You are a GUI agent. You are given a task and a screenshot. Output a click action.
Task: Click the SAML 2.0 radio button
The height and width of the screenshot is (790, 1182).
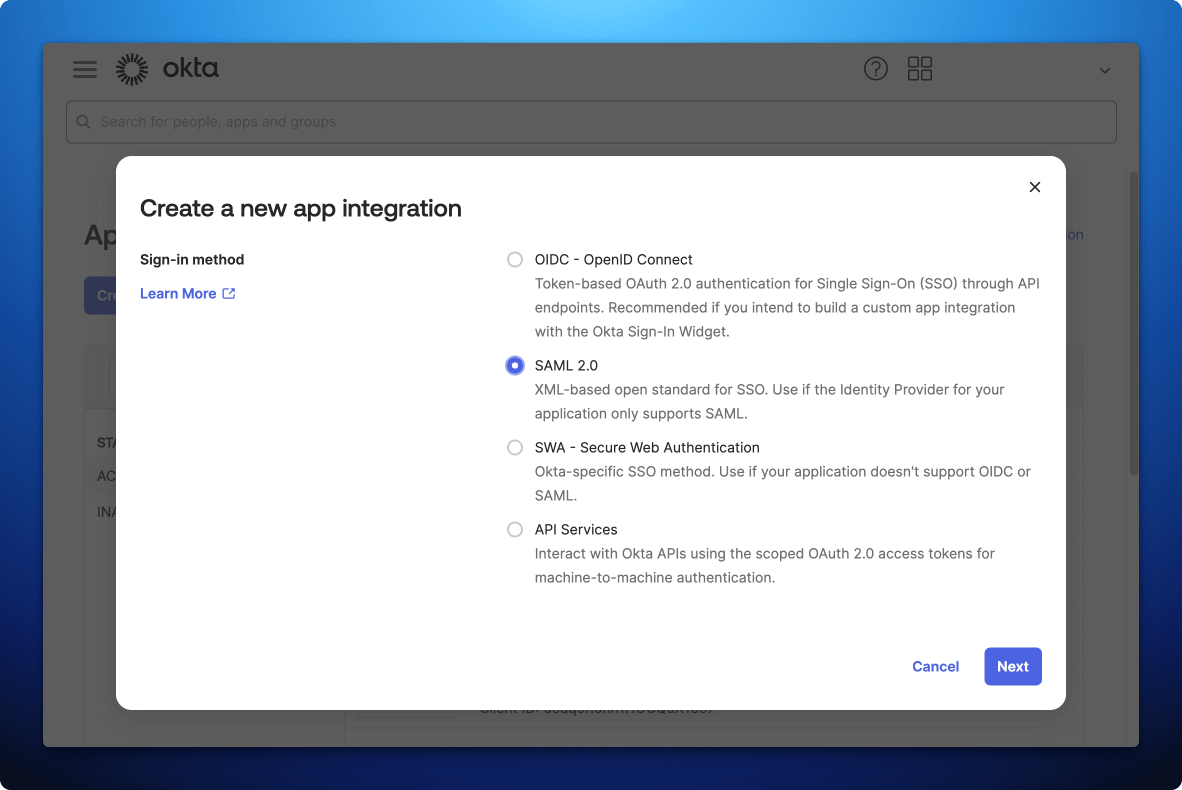(514, 365)
